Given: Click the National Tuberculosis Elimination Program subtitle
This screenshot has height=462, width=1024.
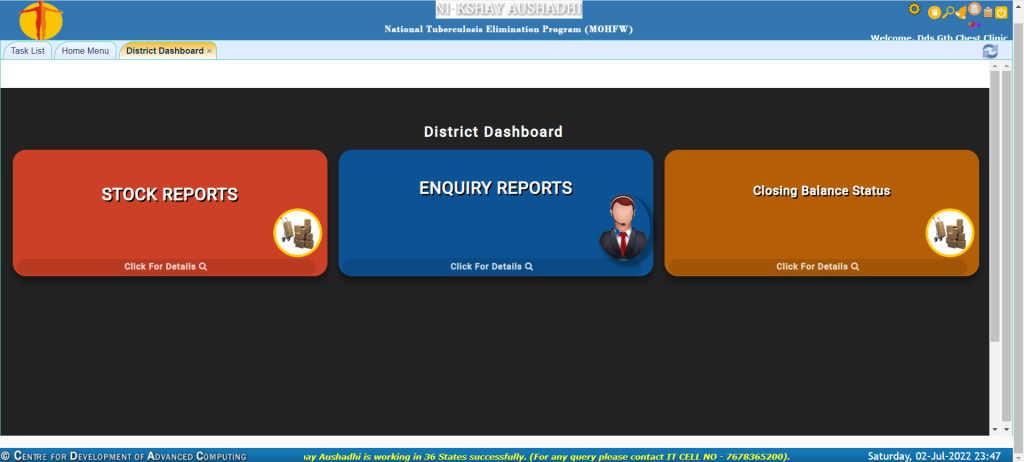Looking at the screenshot, I should click(509, 29).
